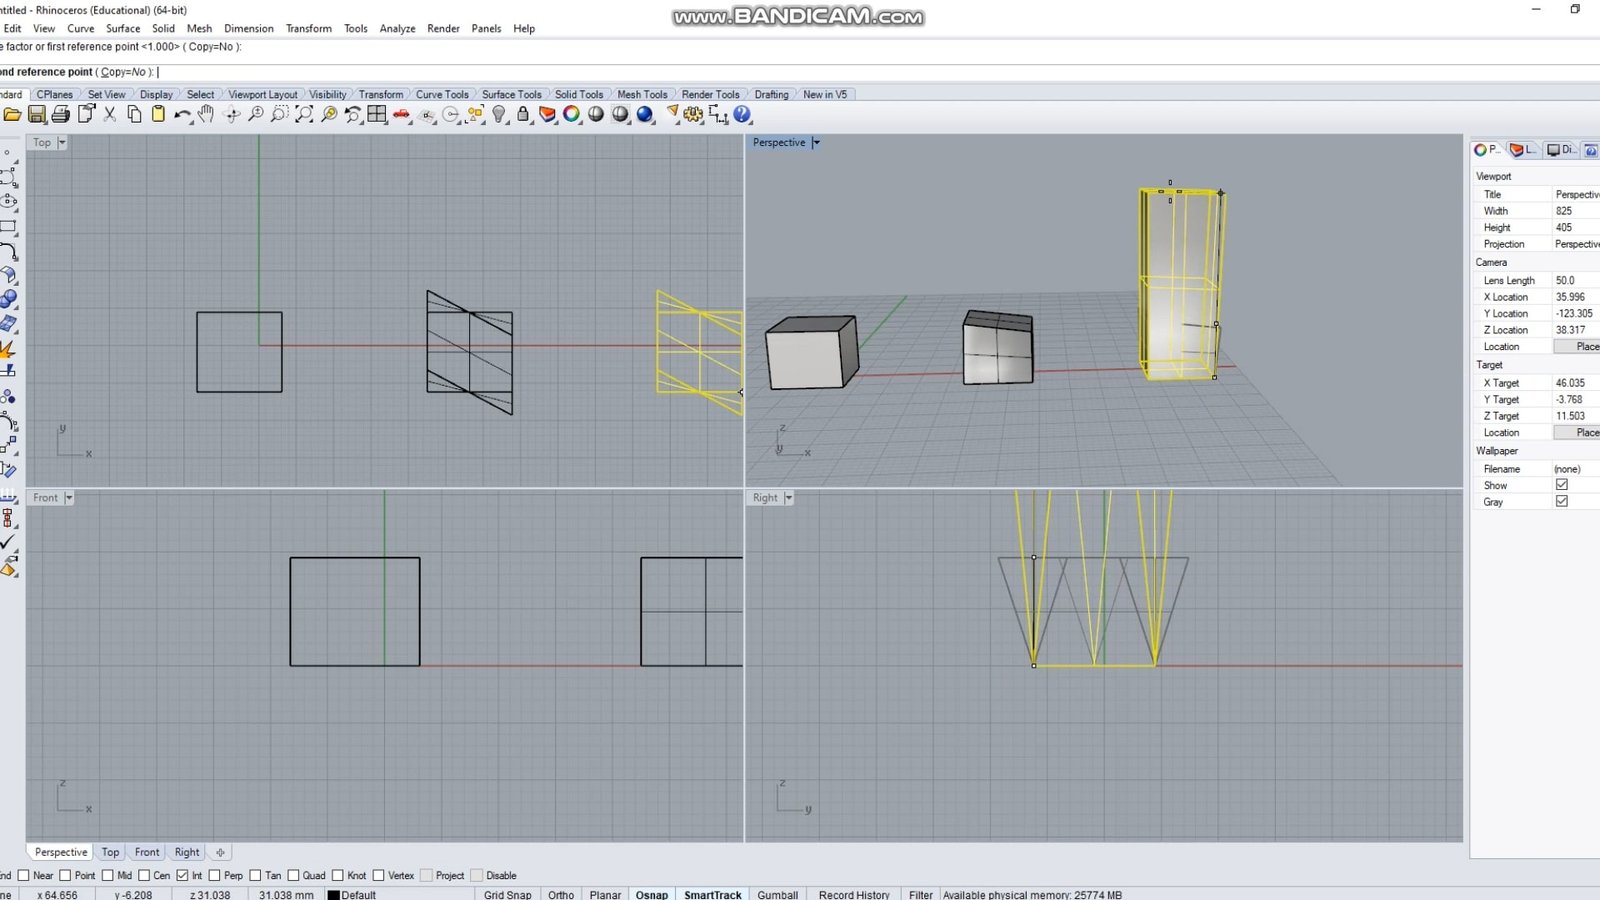Add a viewport tab with plus button
Image resolution: width=1600 pixels, height=900 pixels.
(x=220, y=852)
